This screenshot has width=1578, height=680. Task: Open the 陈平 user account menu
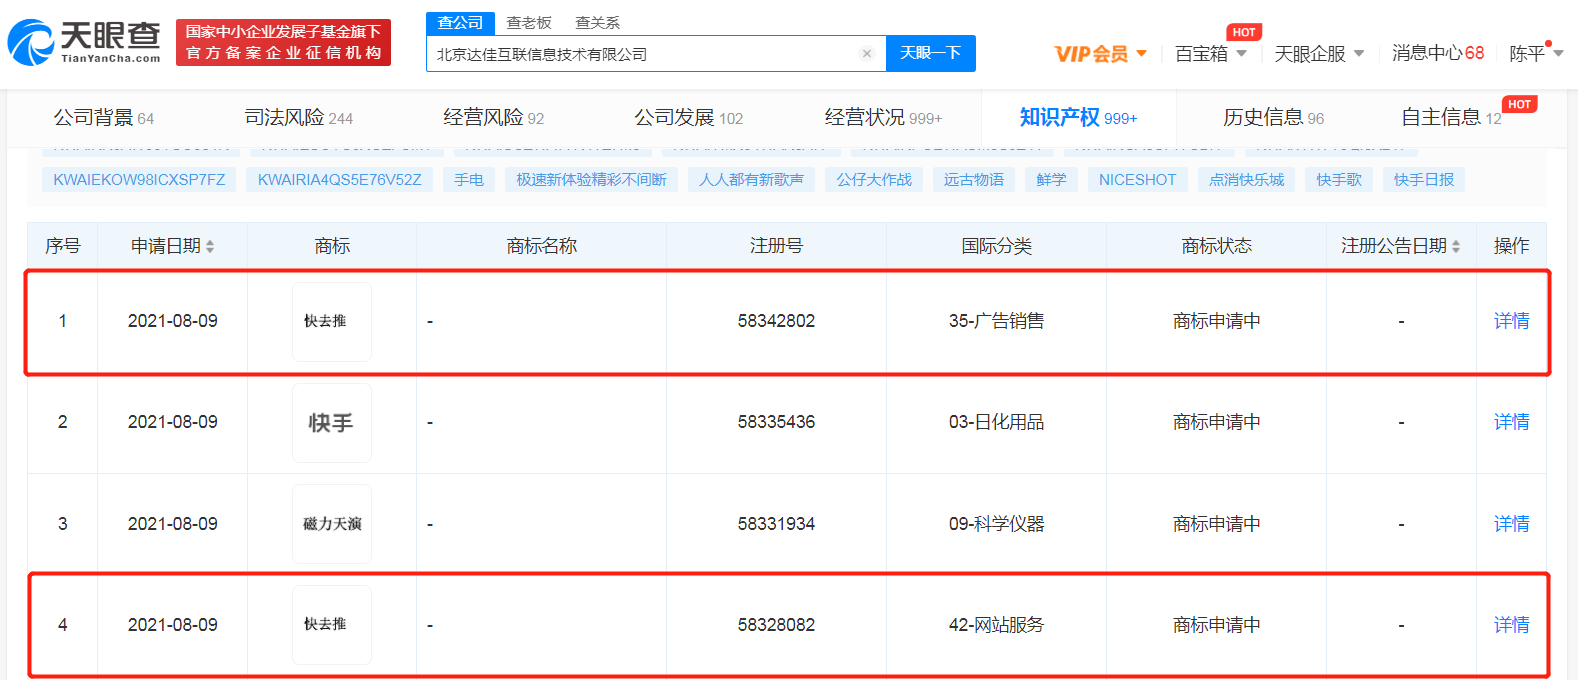1536,54
